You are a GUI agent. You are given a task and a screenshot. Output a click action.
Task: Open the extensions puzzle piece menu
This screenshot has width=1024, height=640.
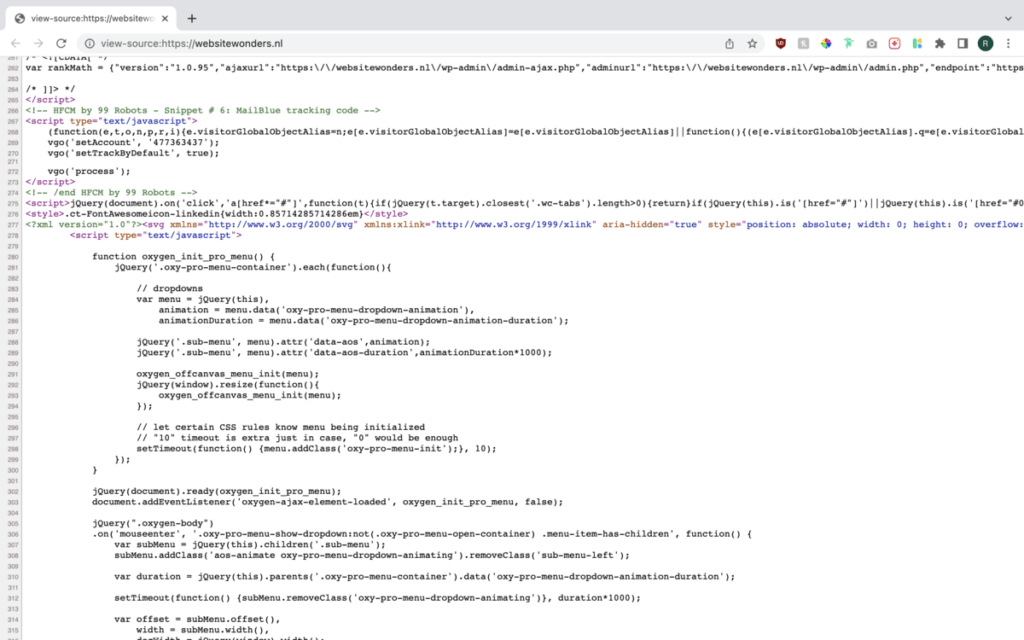941,44
